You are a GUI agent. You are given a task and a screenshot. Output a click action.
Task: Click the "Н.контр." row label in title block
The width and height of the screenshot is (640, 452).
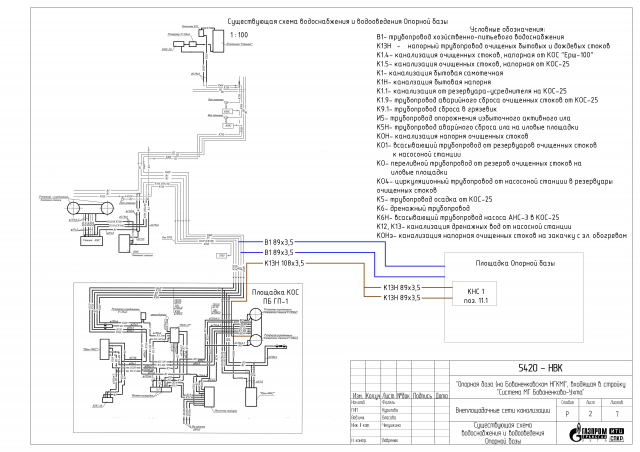click(x=359, y=441)
